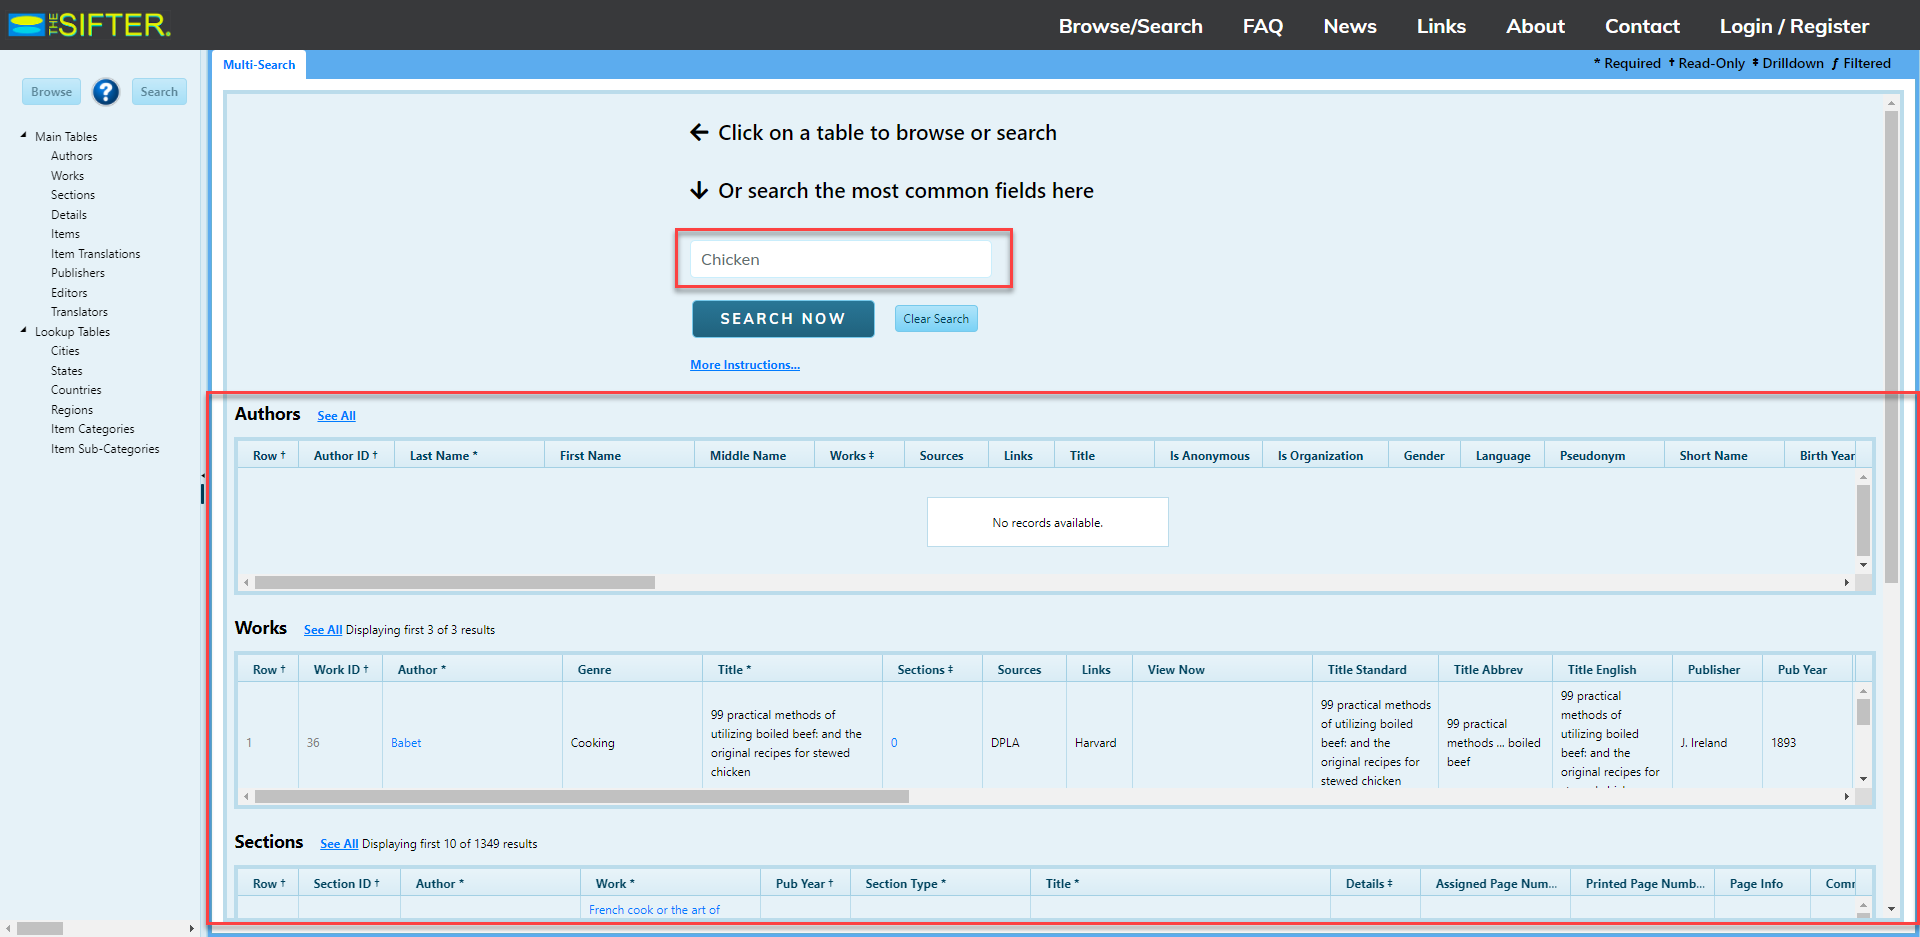Click See All next to Authors
The width and height of the screenshot is (1920, 937).
[x=336, y=416]
